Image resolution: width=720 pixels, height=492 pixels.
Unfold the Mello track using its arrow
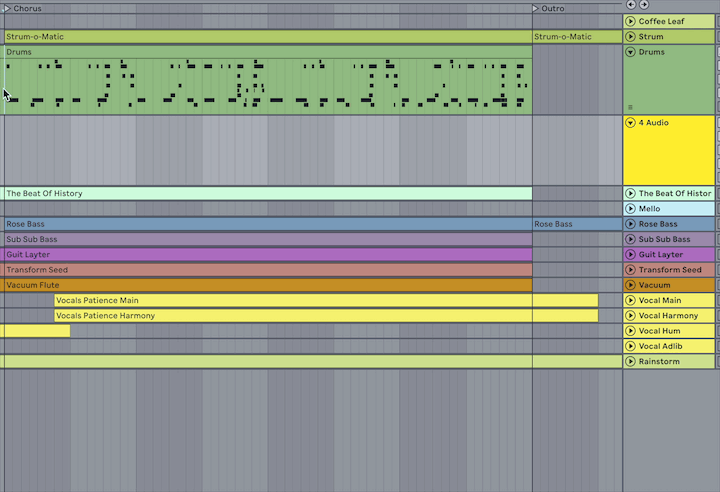tap(631, 209)
